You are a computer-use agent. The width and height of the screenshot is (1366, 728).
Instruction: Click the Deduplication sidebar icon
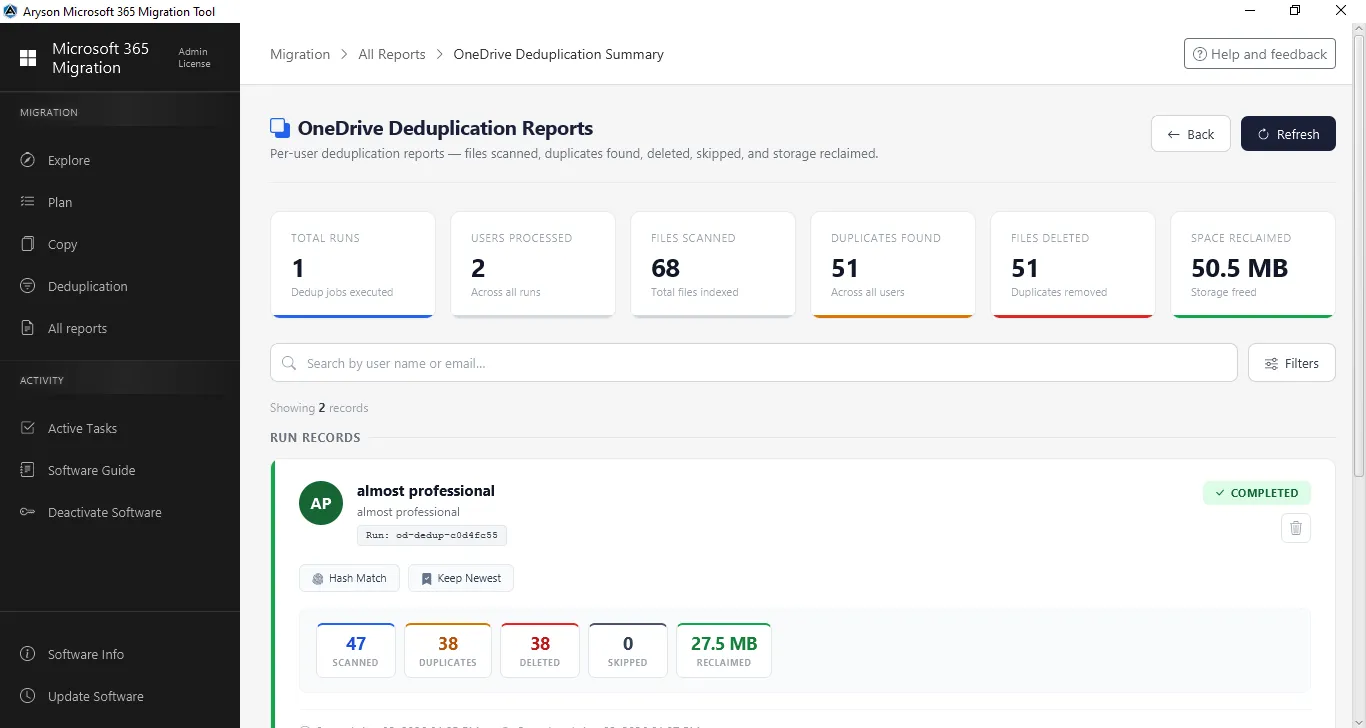pyautogui.click(x=28, y=286)
